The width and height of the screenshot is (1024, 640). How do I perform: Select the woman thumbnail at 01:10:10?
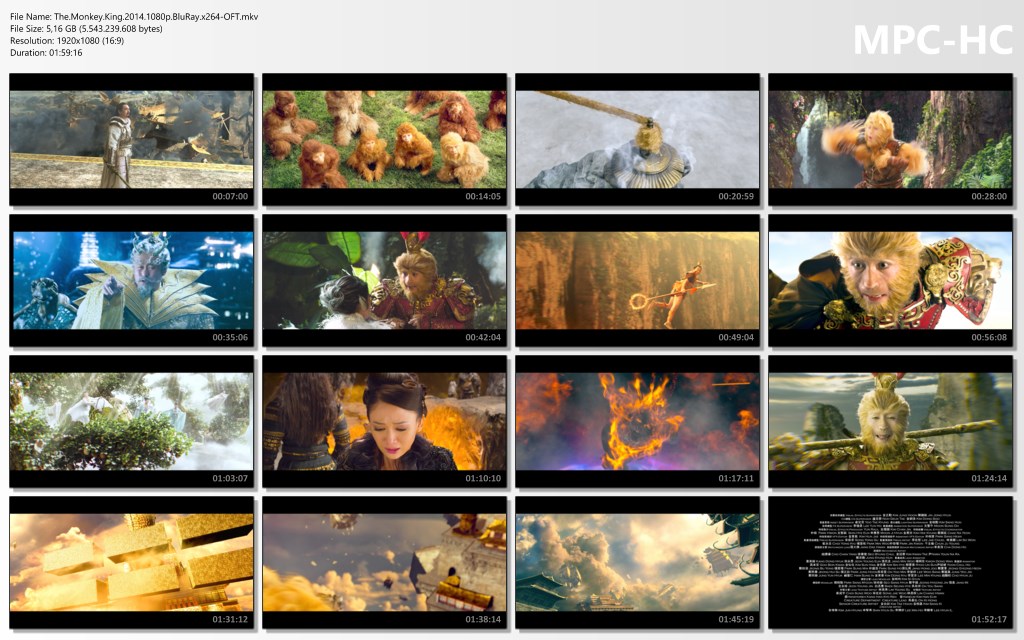[x=384, y=421]
